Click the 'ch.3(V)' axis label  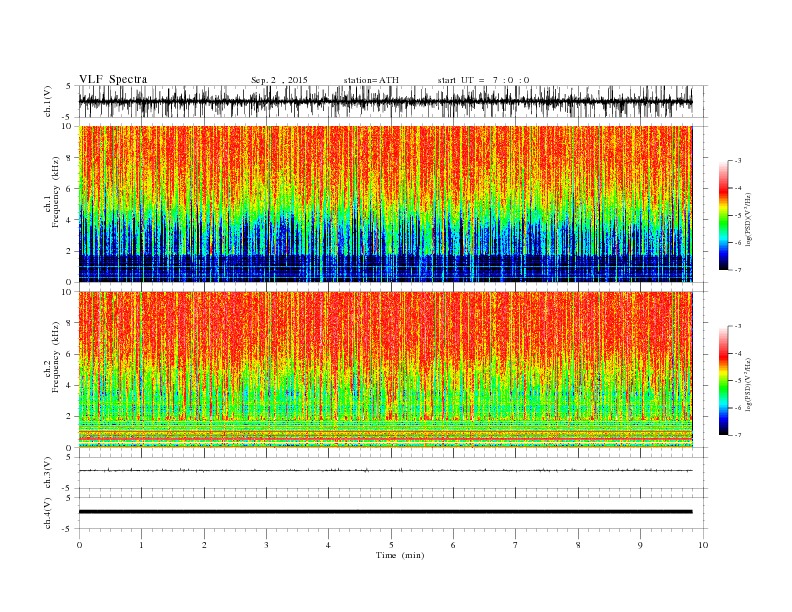47,473
